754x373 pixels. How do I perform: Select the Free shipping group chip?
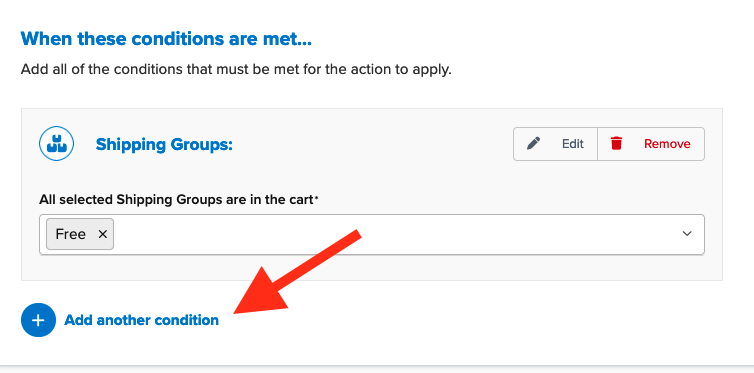pos(80,234)
